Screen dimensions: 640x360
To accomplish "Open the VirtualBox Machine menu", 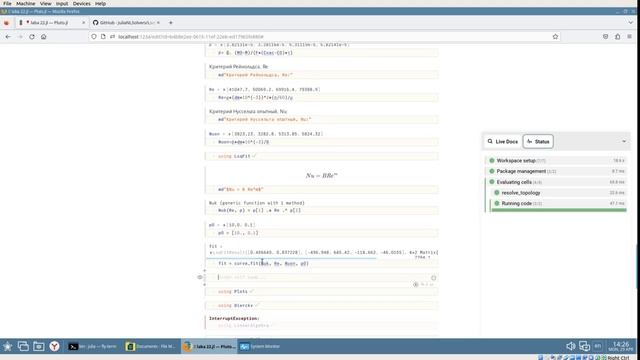I will (x=25, y=3).
